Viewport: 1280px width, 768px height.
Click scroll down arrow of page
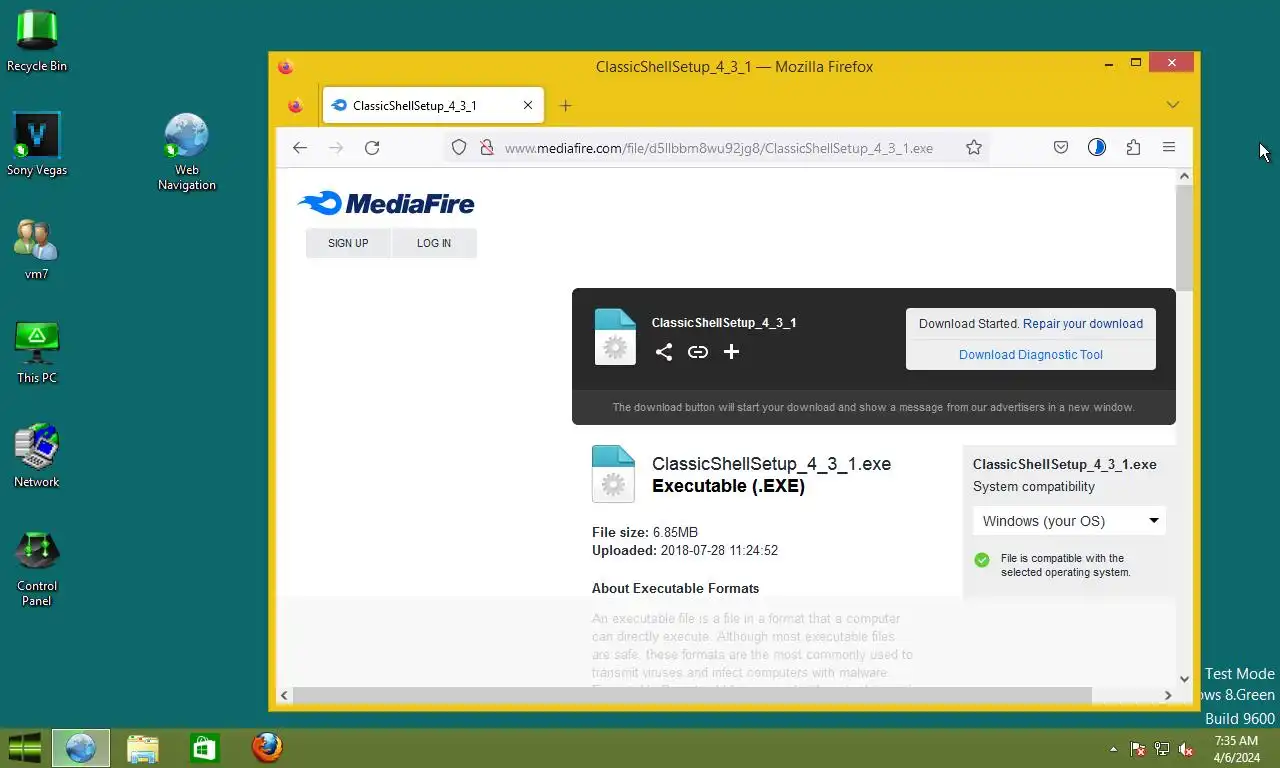(x=1184, y=679)
